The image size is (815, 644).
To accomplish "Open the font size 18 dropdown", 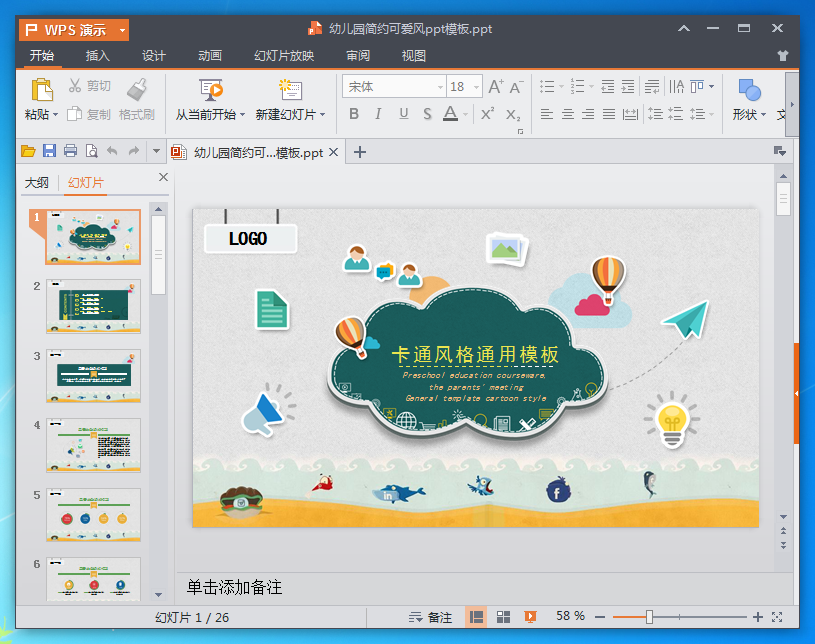I will click(x=476, y=87).
